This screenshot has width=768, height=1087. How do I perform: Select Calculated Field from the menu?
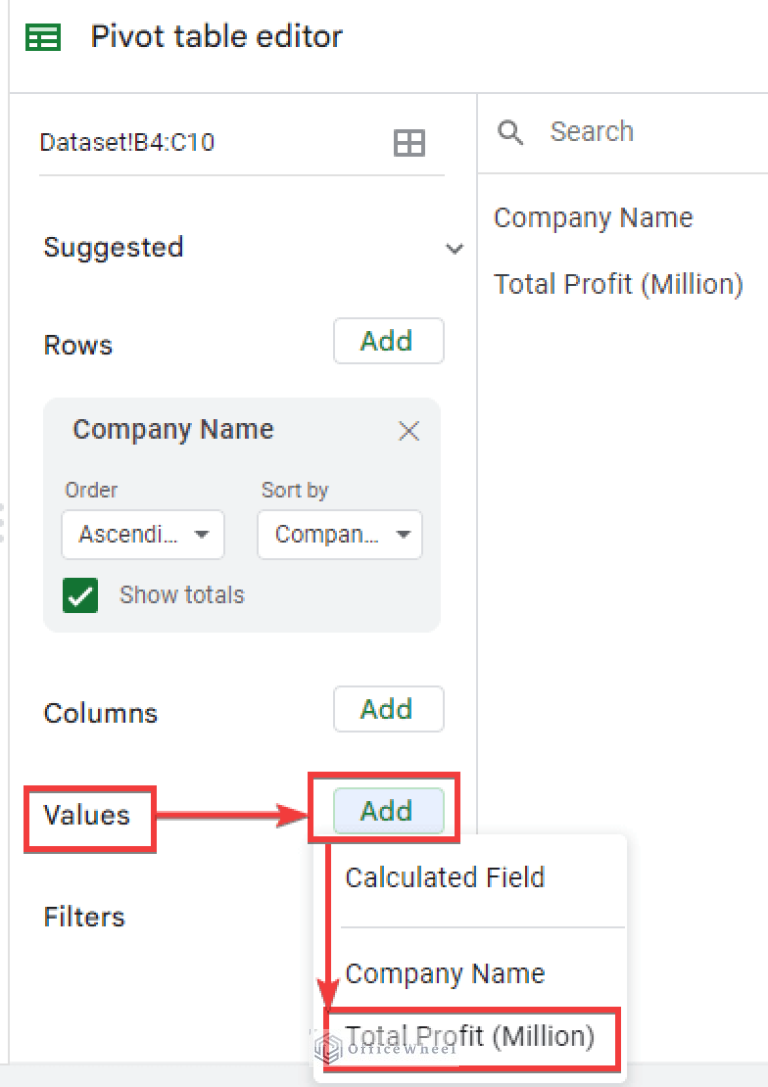click(444, 877)
